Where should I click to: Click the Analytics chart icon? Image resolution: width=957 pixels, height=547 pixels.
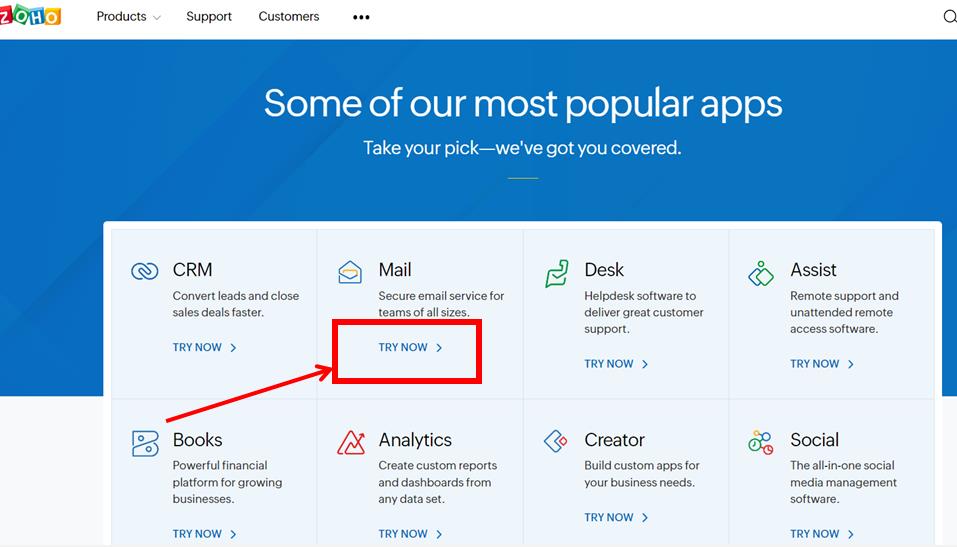tap(351, 442)
